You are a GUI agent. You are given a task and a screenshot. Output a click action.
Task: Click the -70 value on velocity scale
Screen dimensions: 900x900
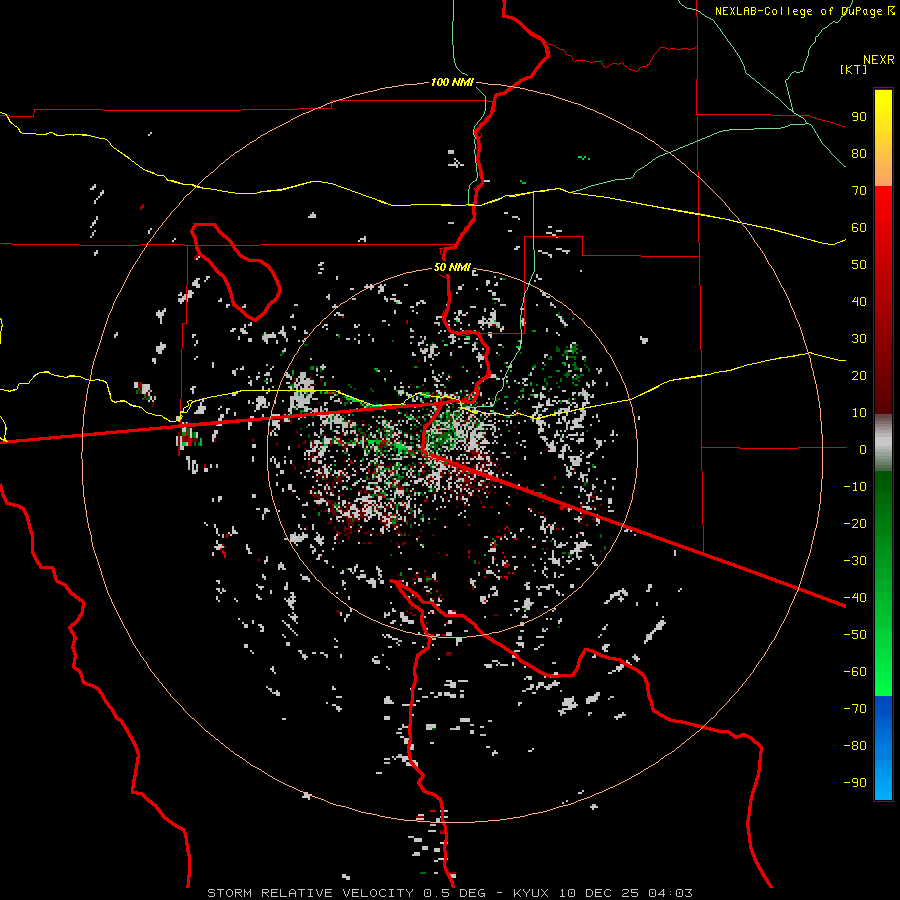point(855,709)
